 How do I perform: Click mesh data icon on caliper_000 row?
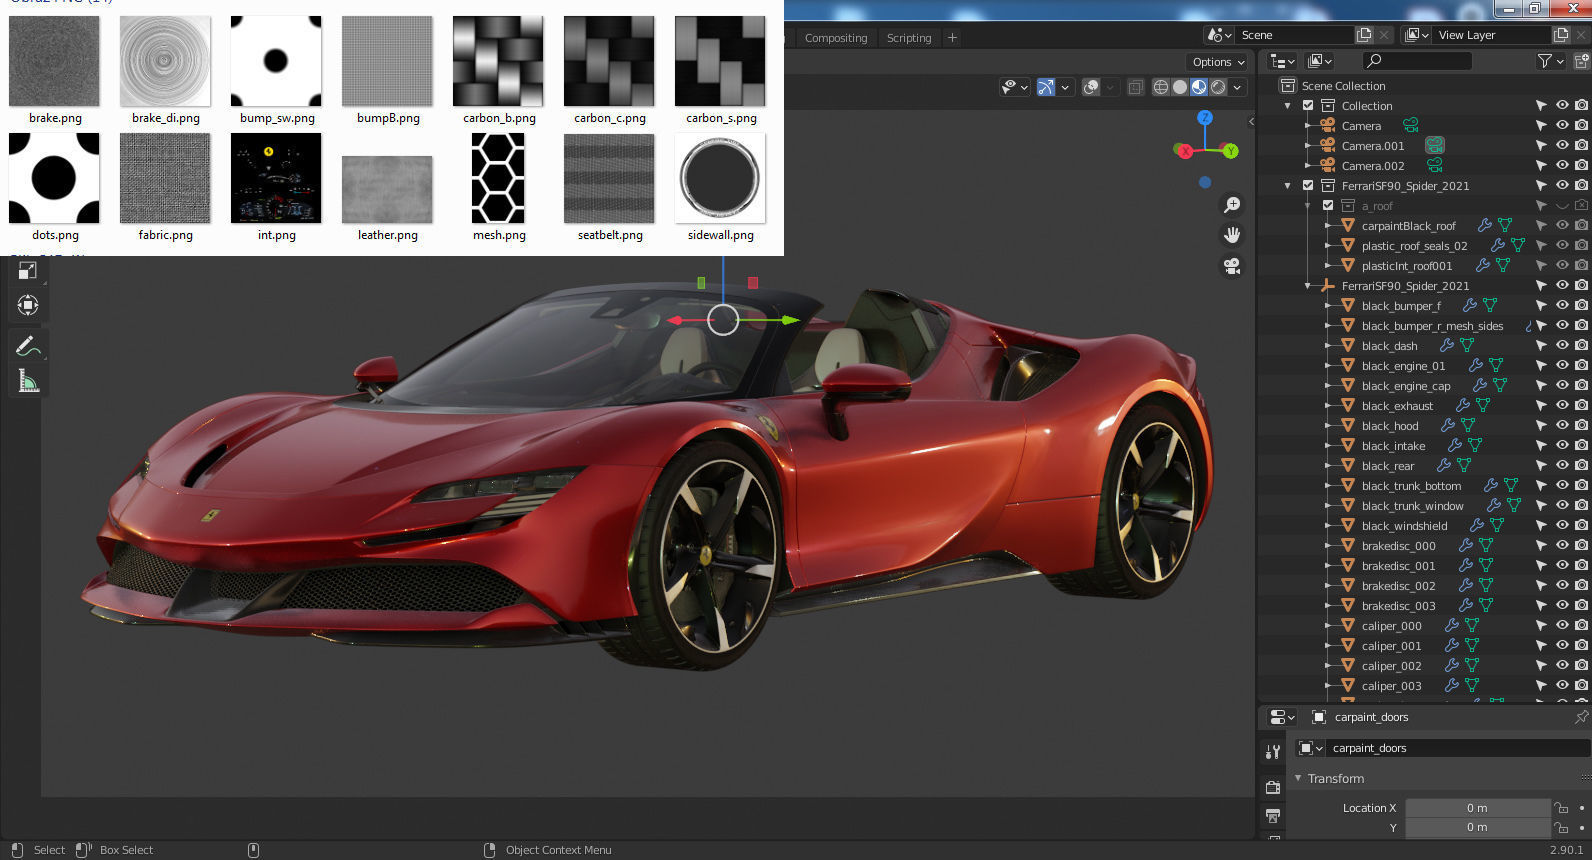coord(1472,625)
